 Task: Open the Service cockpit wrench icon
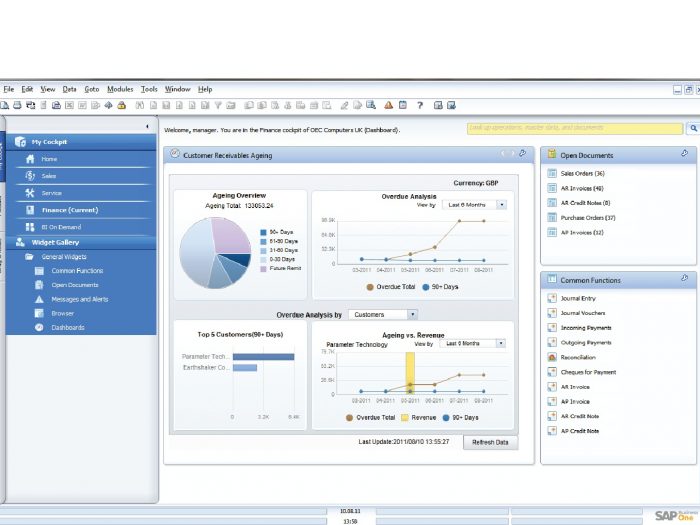tap(30, 193)
